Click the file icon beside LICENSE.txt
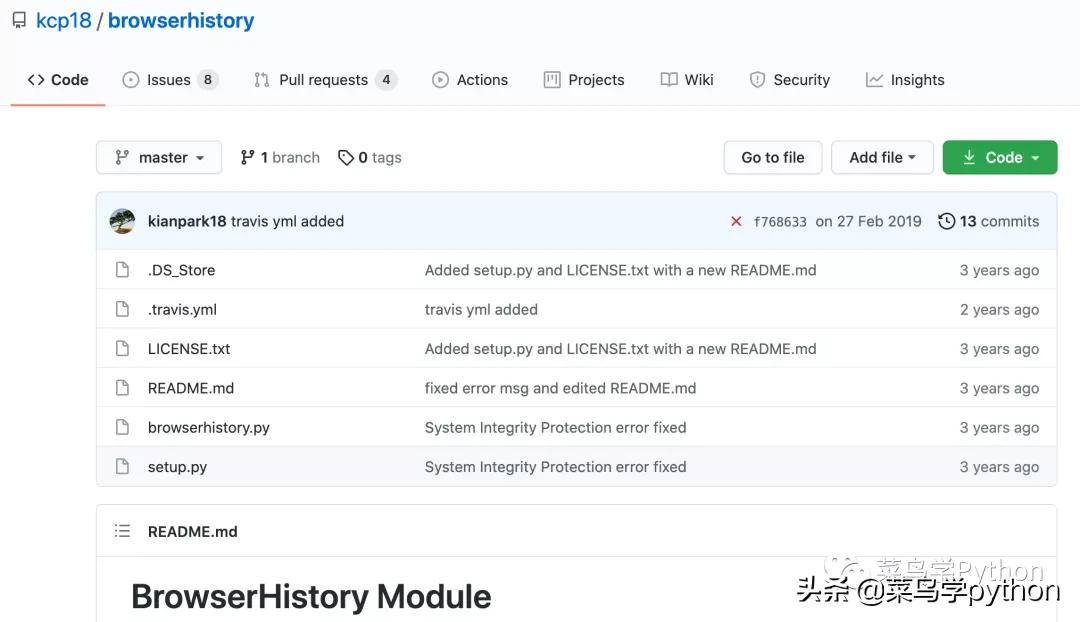The height and width of the screenshot is (622, 1080). pos(123,349)
